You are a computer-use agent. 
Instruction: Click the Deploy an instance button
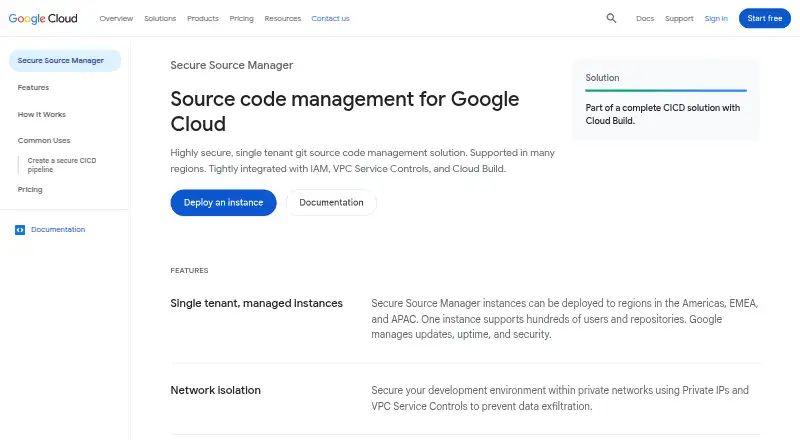(x=223, y=203)
